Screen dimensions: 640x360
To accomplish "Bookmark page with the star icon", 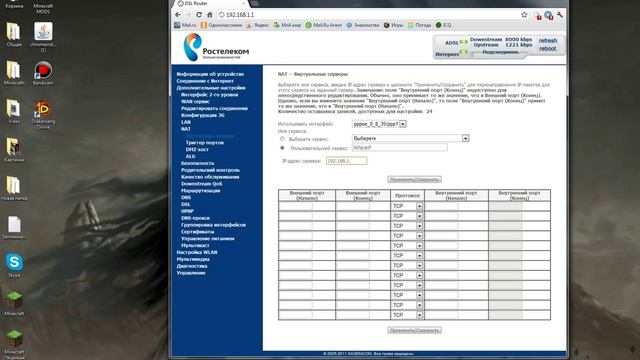I will pos(524,15).
